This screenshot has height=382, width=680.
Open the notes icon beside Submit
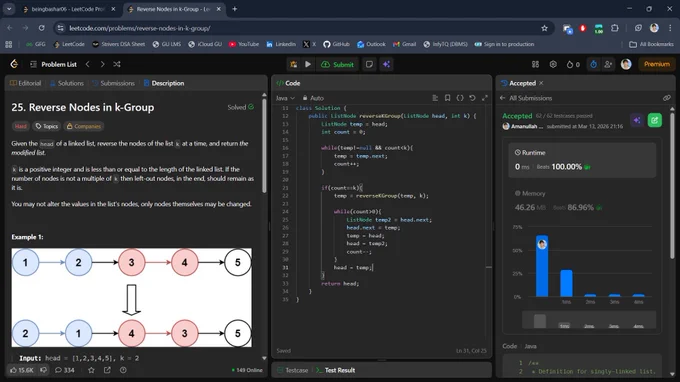(x=369, y=64)
